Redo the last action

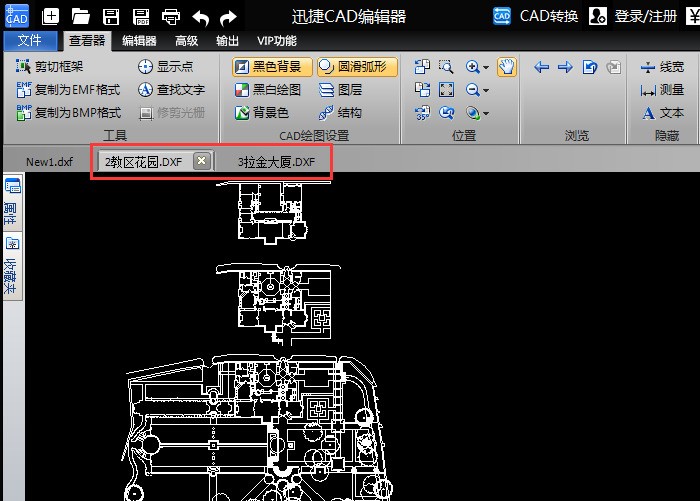coord(228,18)
